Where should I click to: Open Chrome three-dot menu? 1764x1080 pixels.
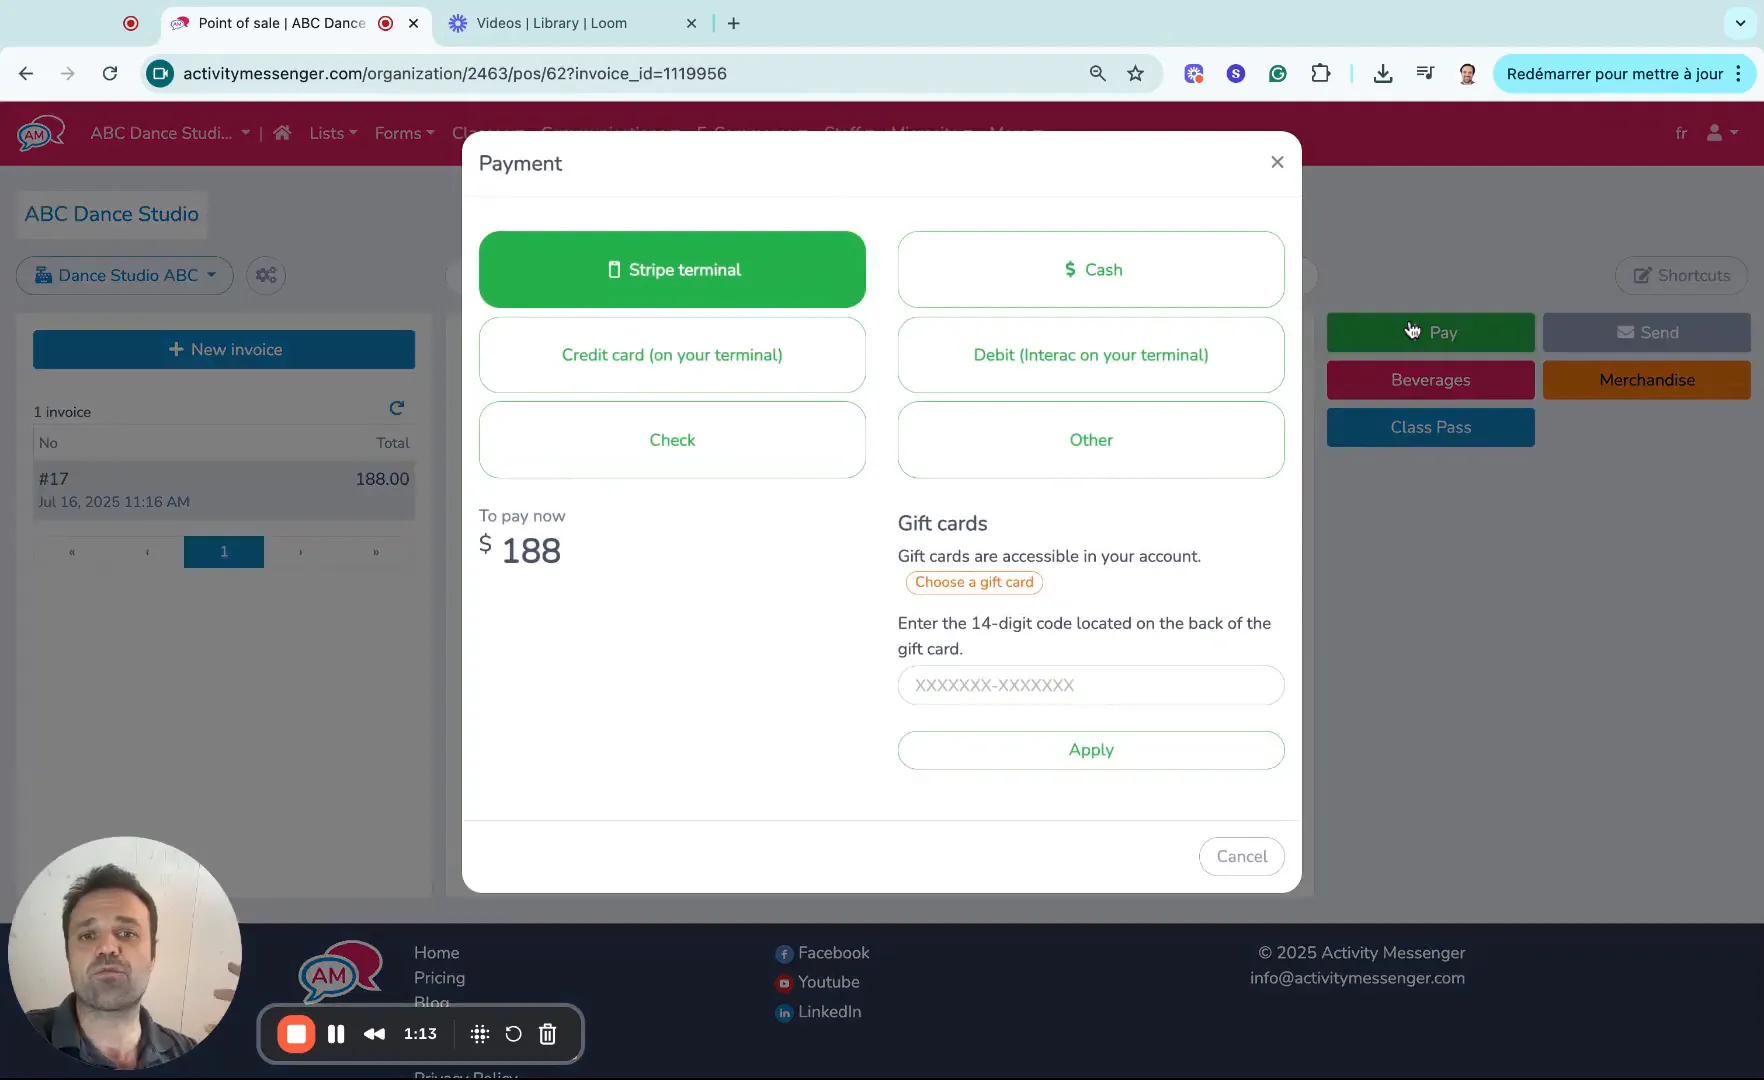tap(1739, 73)
